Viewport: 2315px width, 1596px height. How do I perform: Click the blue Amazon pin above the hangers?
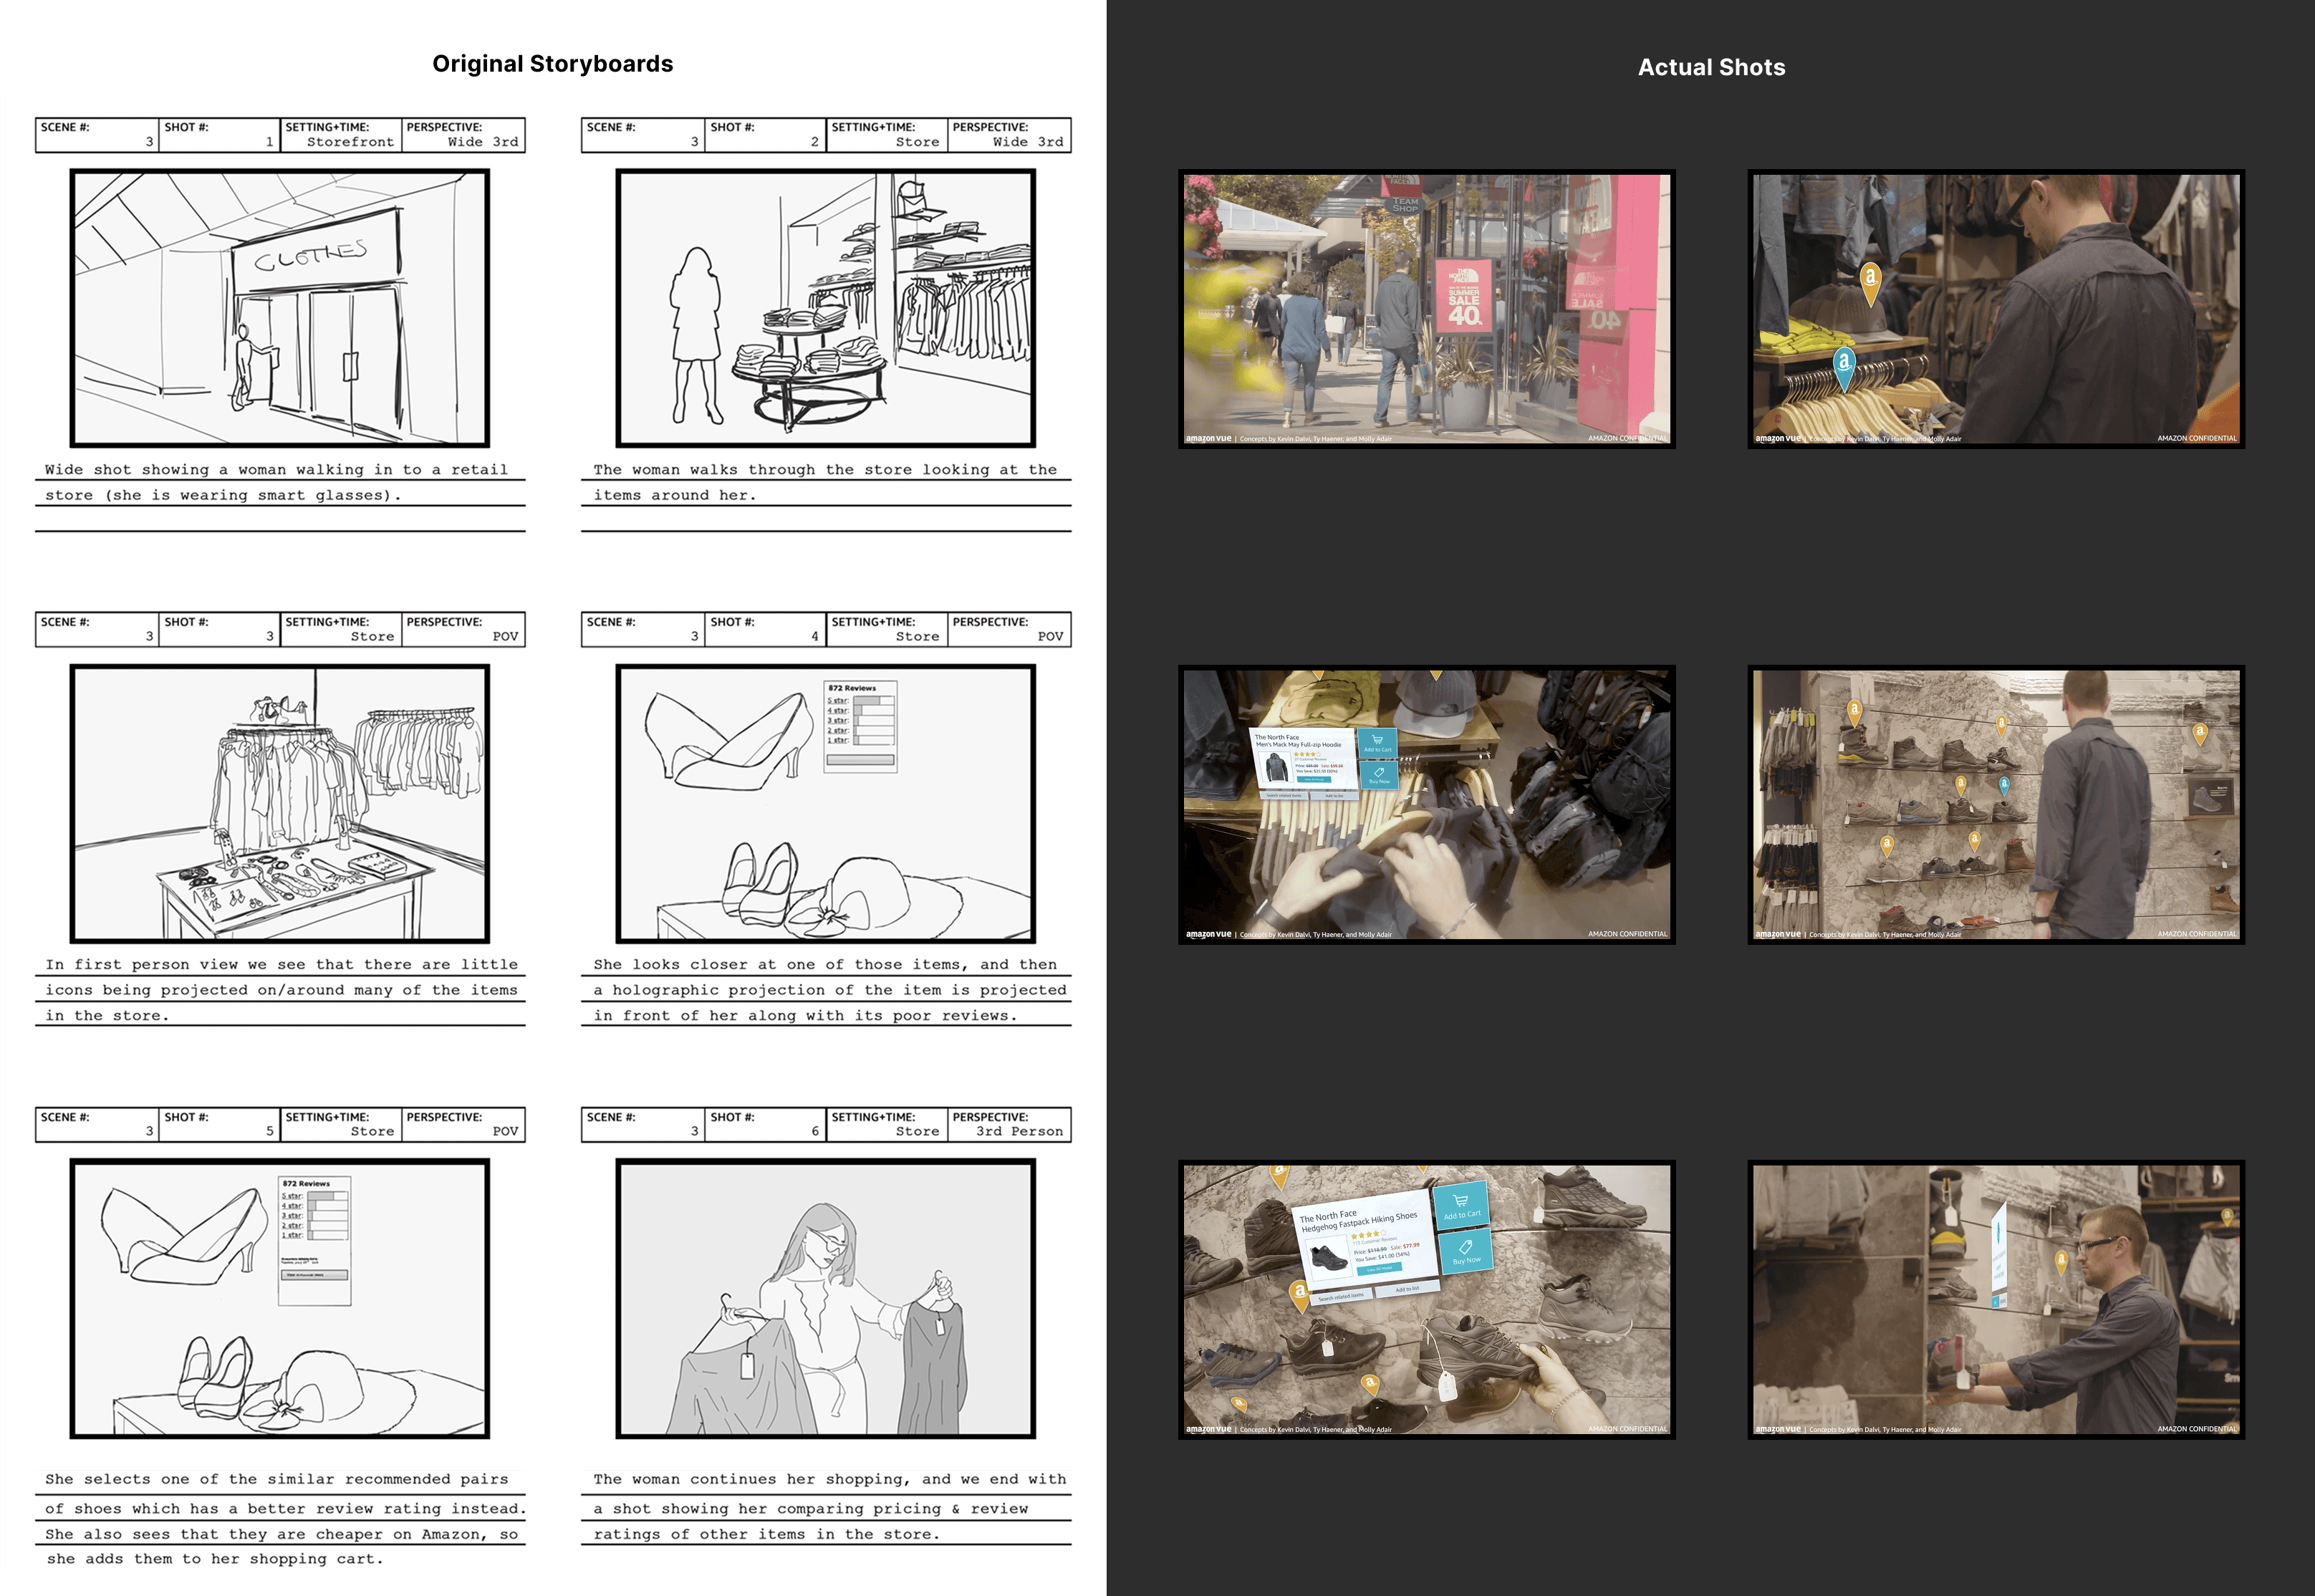tap(1844, 365)
